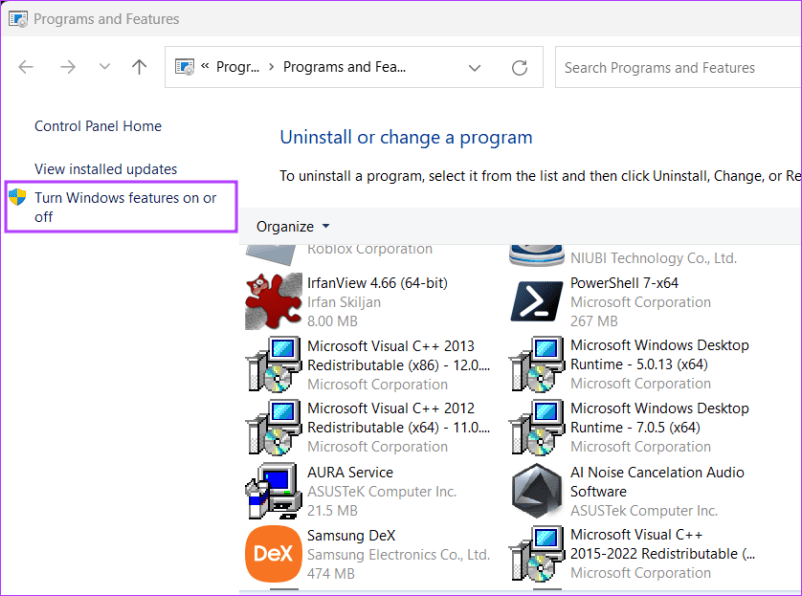Select the PowerShell 7-x64 program icon
Screen dimensions: 802x596
(x=536, y=301)
